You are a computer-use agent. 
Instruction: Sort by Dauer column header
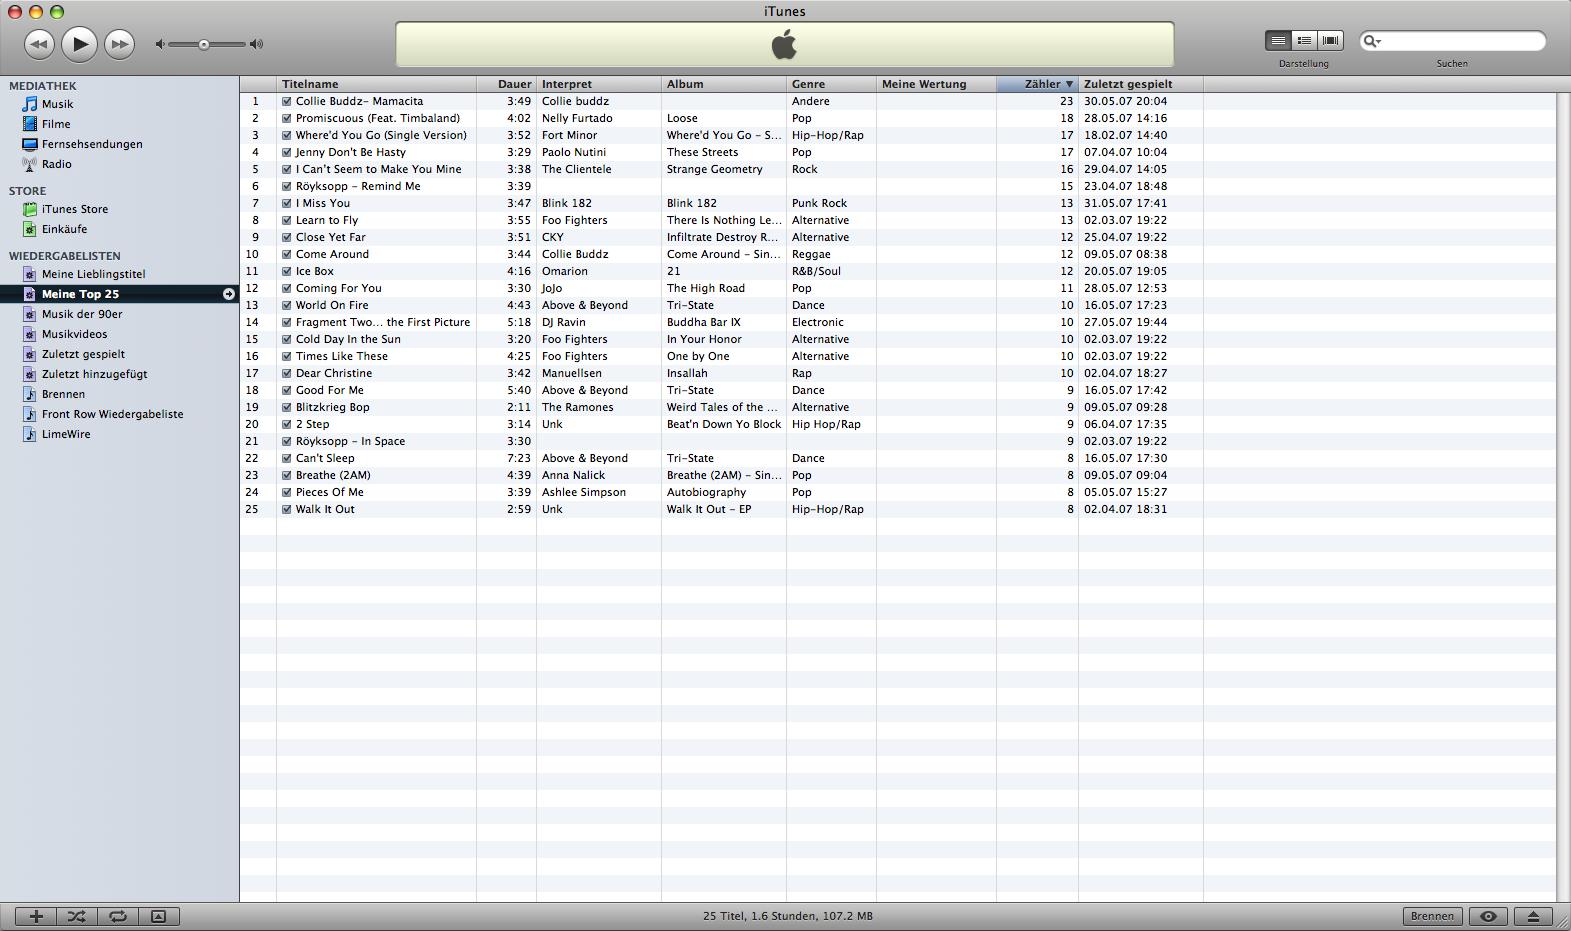click(x=506, y=84)
